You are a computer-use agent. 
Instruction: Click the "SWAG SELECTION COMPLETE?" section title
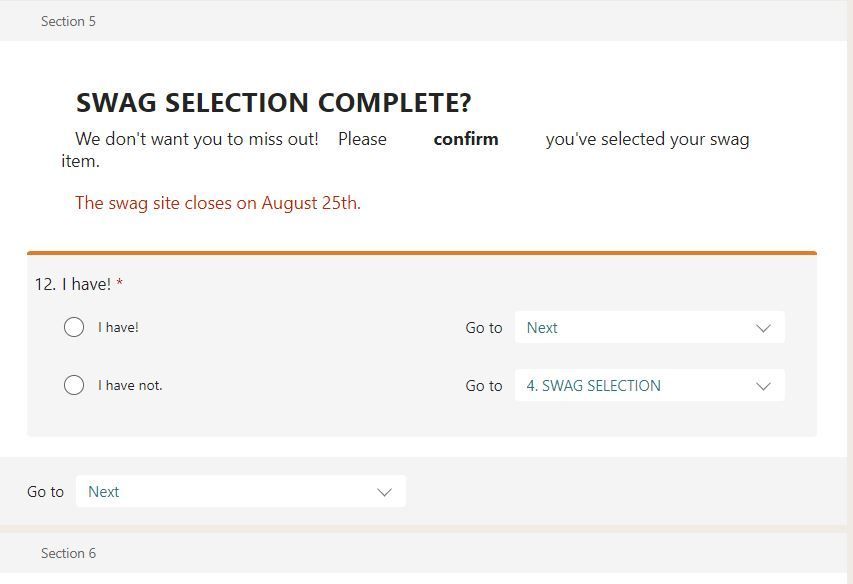coord(273,103)
